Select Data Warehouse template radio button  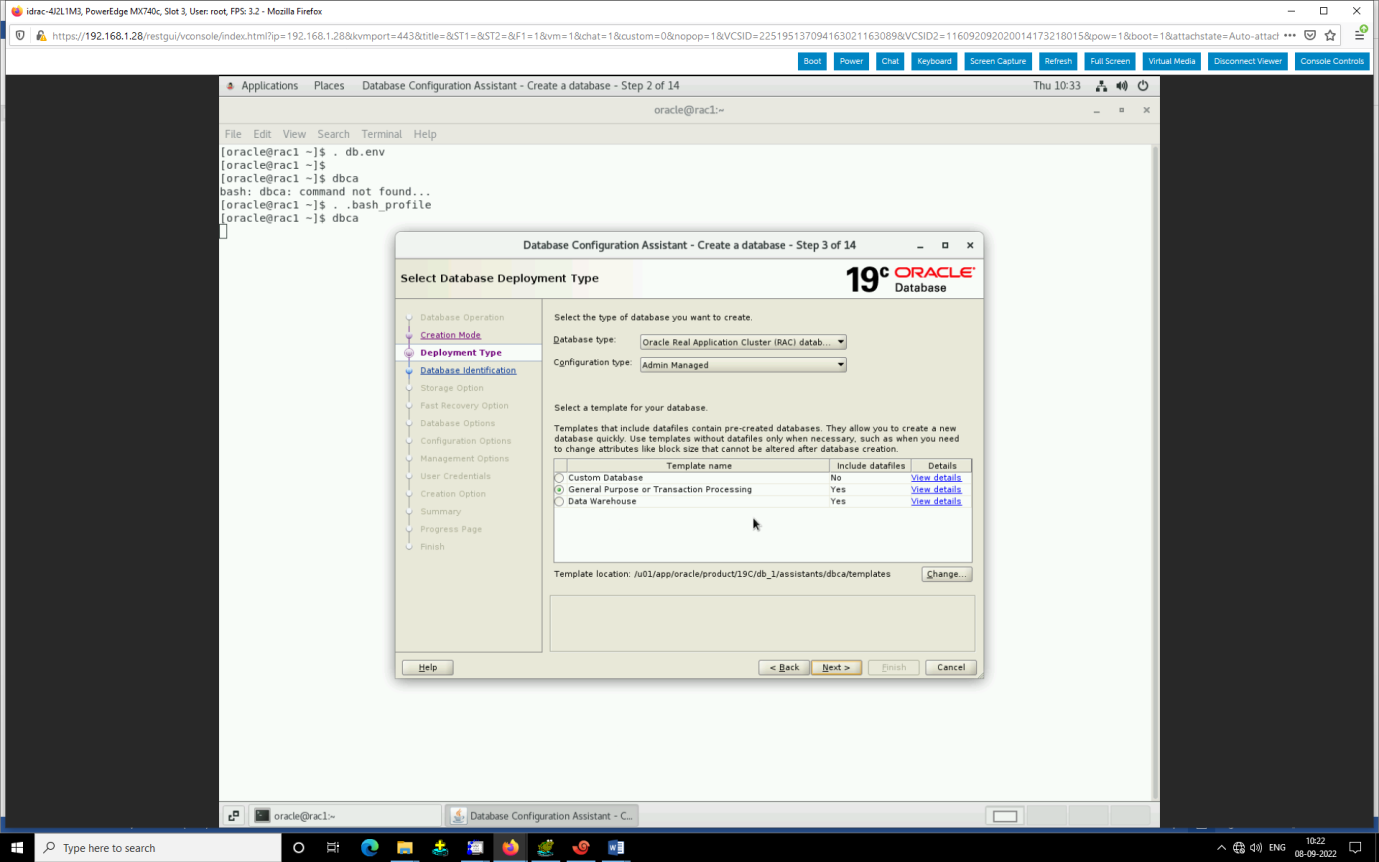[559, 501]
